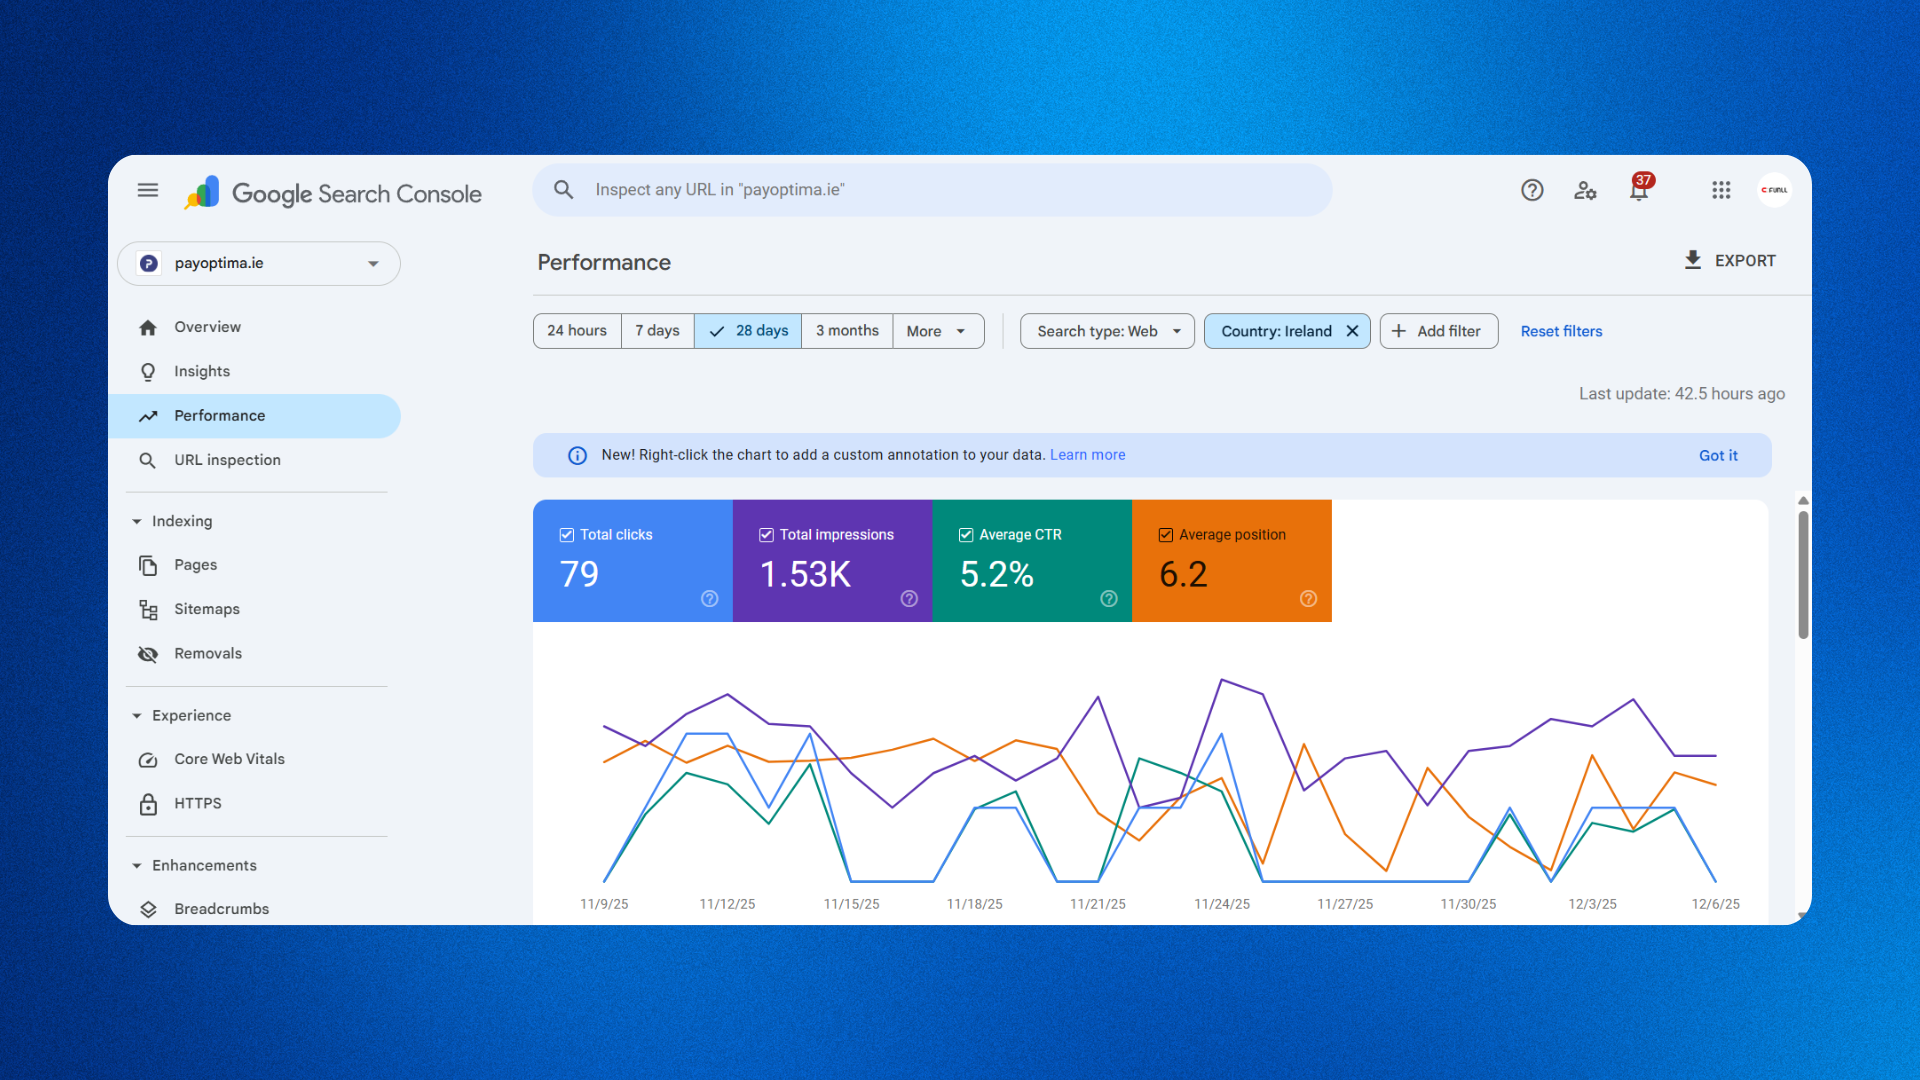Open Sitemaps report in sidebar
Viewport: 1920px width, 1080px height.
[254, 610]
